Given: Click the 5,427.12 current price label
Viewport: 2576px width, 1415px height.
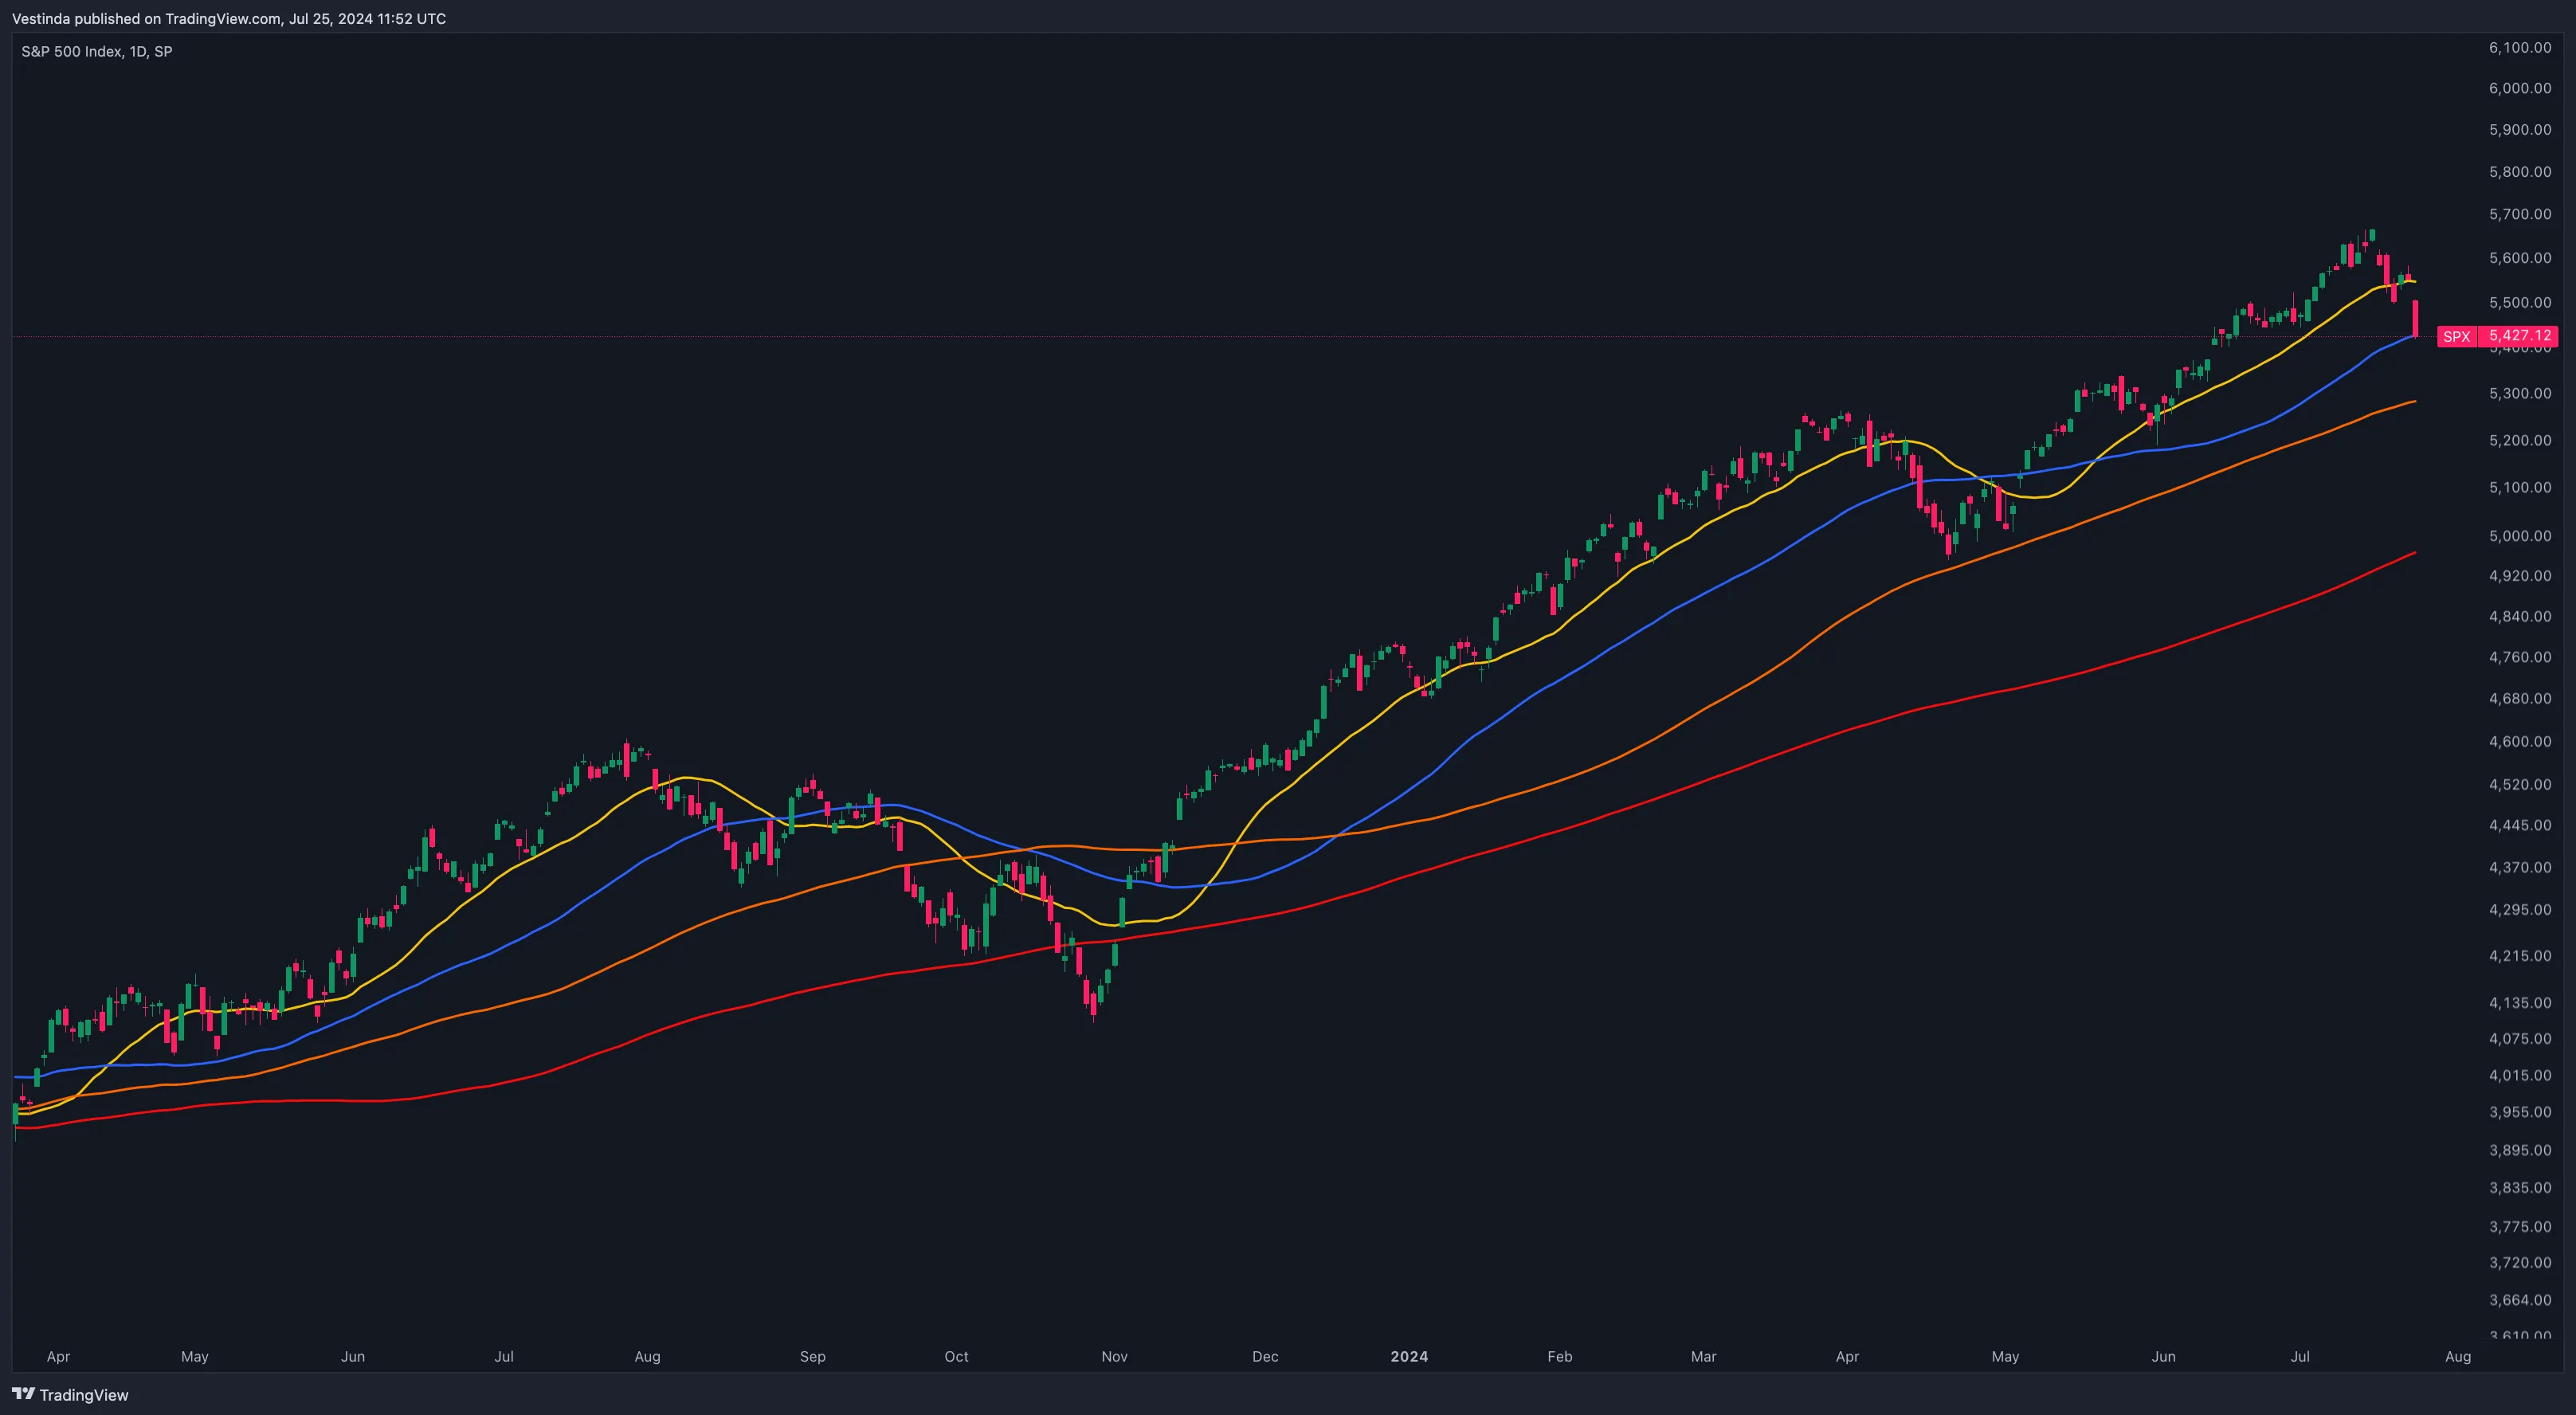Looking at the screenshot, I should tap(2520, 336).
